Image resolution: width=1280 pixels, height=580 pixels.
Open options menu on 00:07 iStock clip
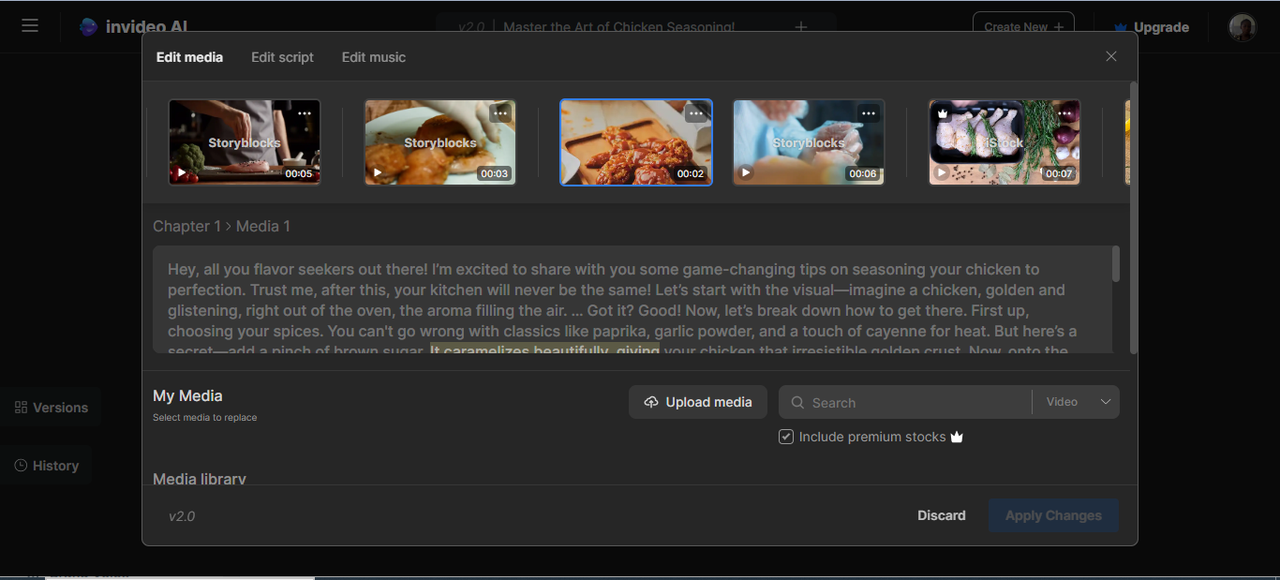pyautogui.click(x=1064, y=113)
